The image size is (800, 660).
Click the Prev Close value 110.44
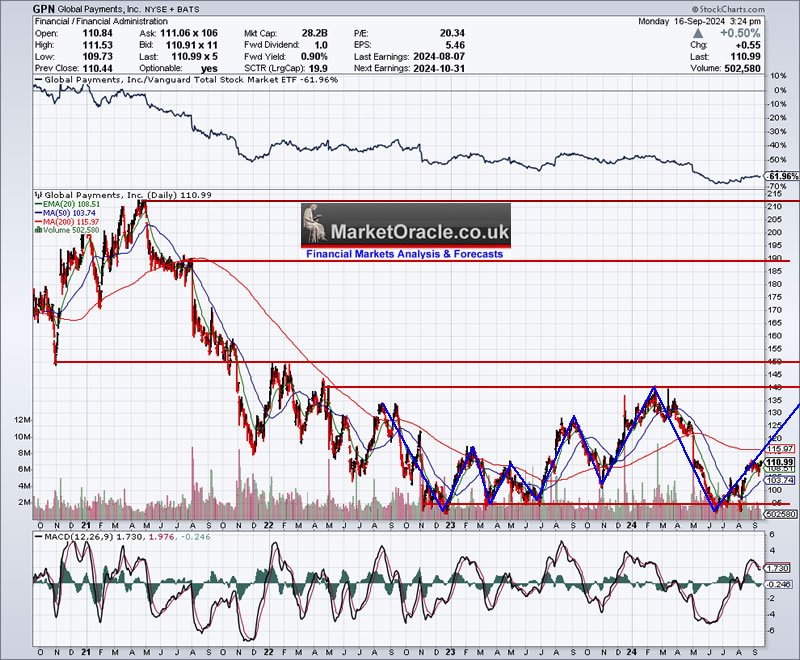coord(97,68)
